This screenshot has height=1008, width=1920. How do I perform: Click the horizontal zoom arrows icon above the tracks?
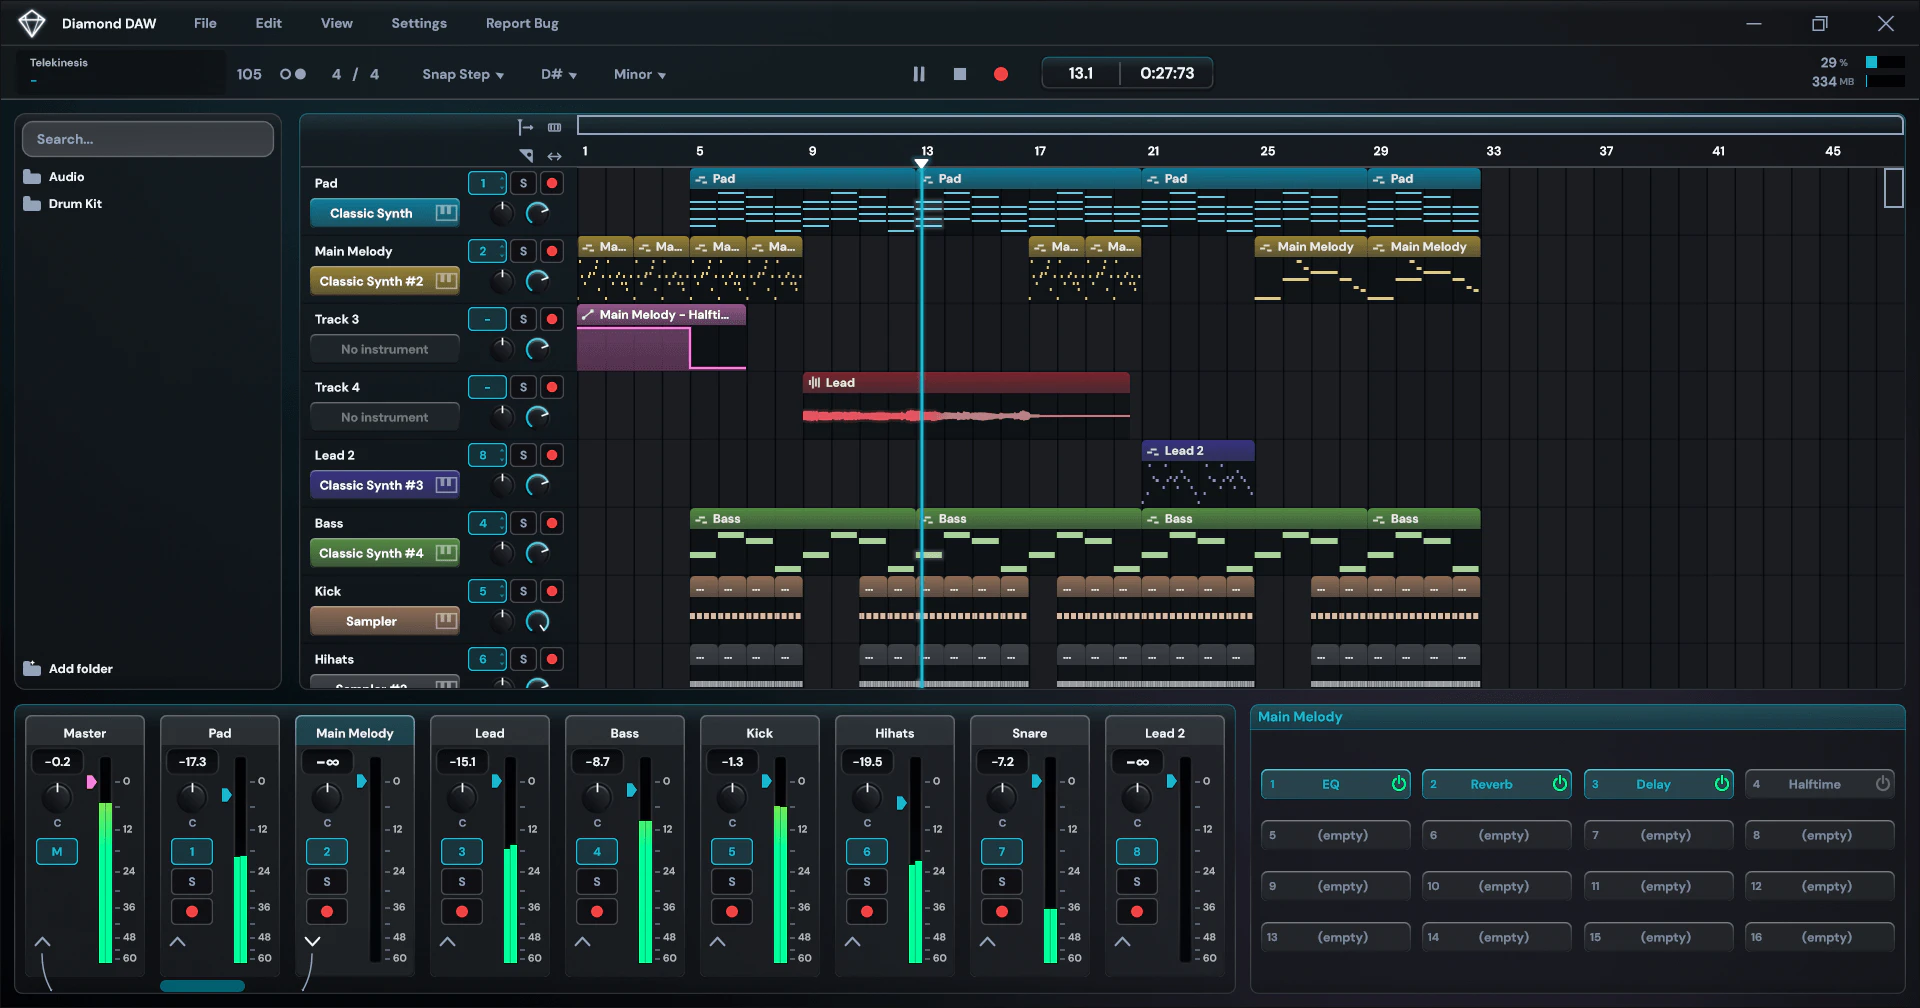(x=554, y=156)
